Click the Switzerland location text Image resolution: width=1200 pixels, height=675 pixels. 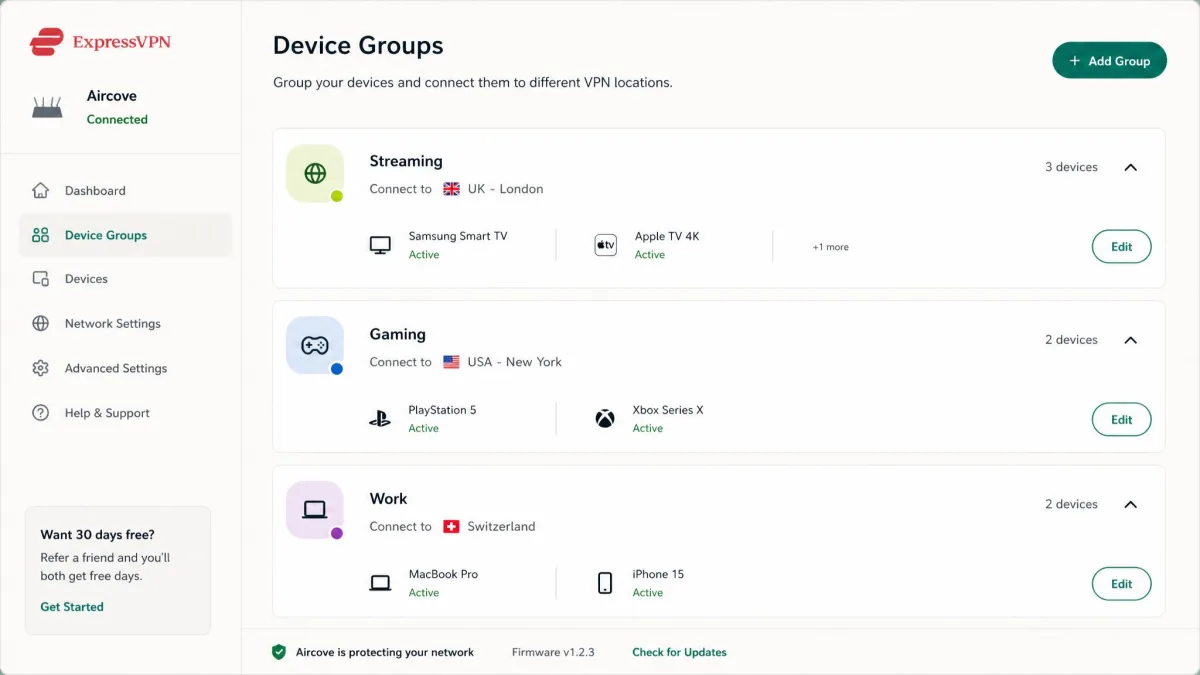point(502,526)
